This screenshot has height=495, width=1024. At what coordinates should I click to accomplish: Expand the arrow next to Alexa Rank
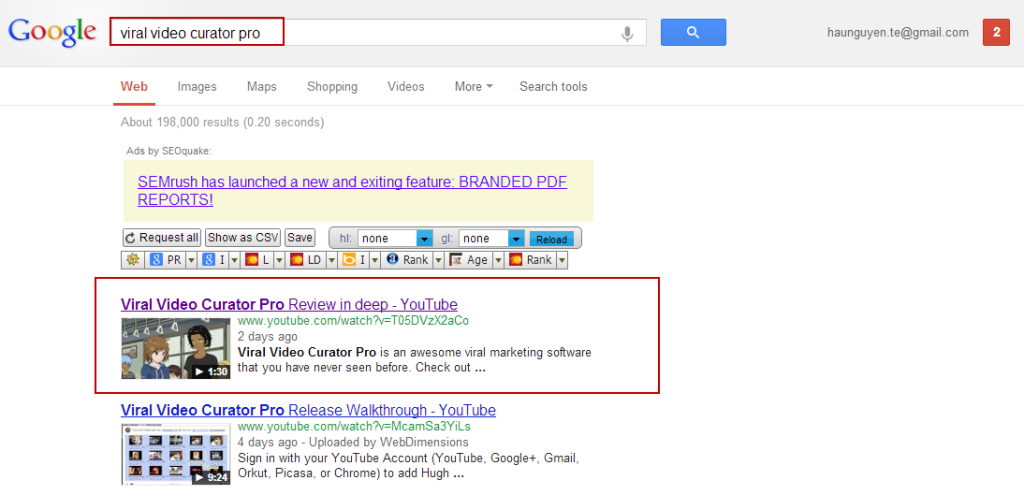(x=438, y=260)
